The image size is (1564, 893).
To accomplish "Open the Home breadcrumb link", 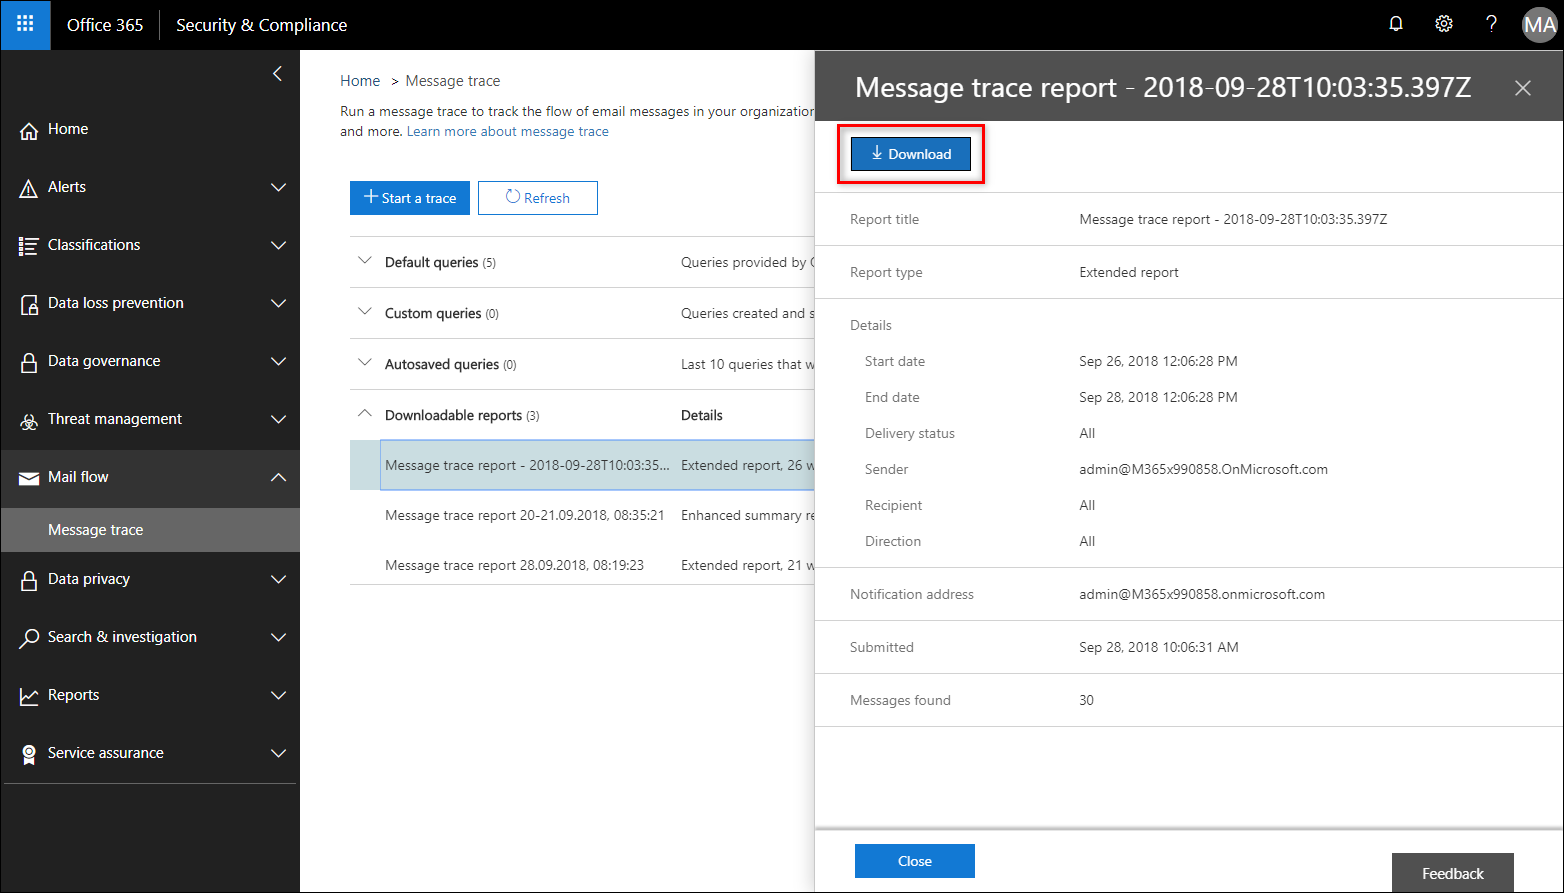I will 360,80.
